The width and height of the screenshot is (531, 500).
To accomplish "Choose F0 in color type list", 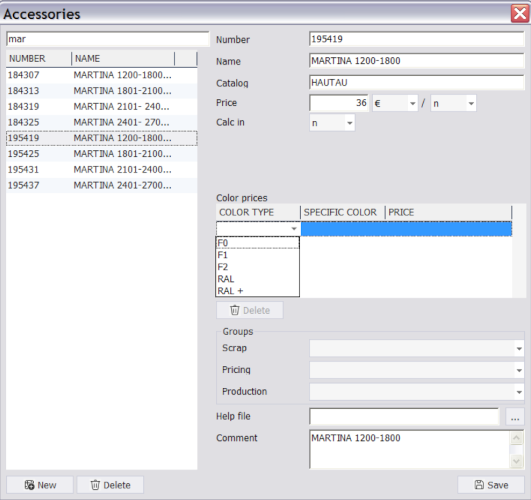I will pyautogui.click(x=257, y=243).
